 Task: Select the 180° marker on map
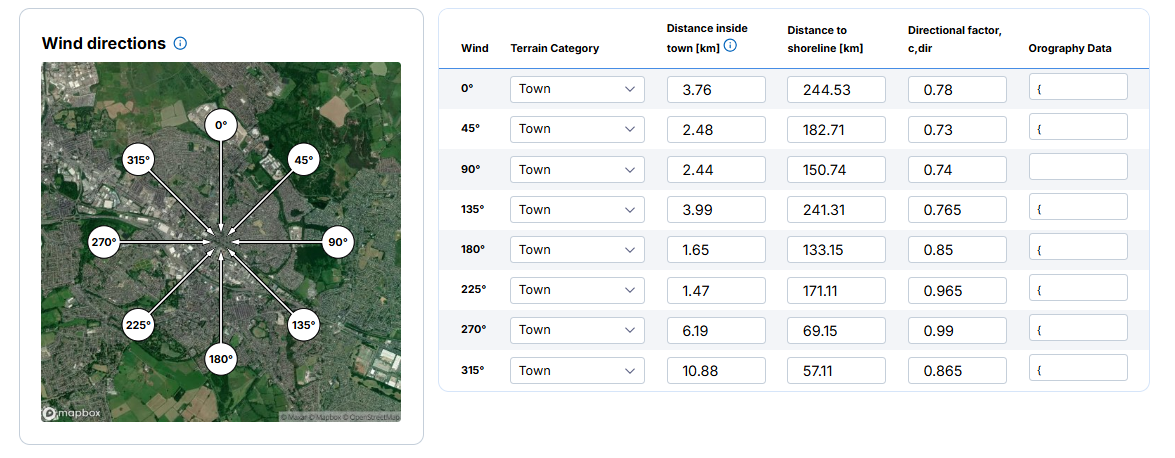point(220,359)
